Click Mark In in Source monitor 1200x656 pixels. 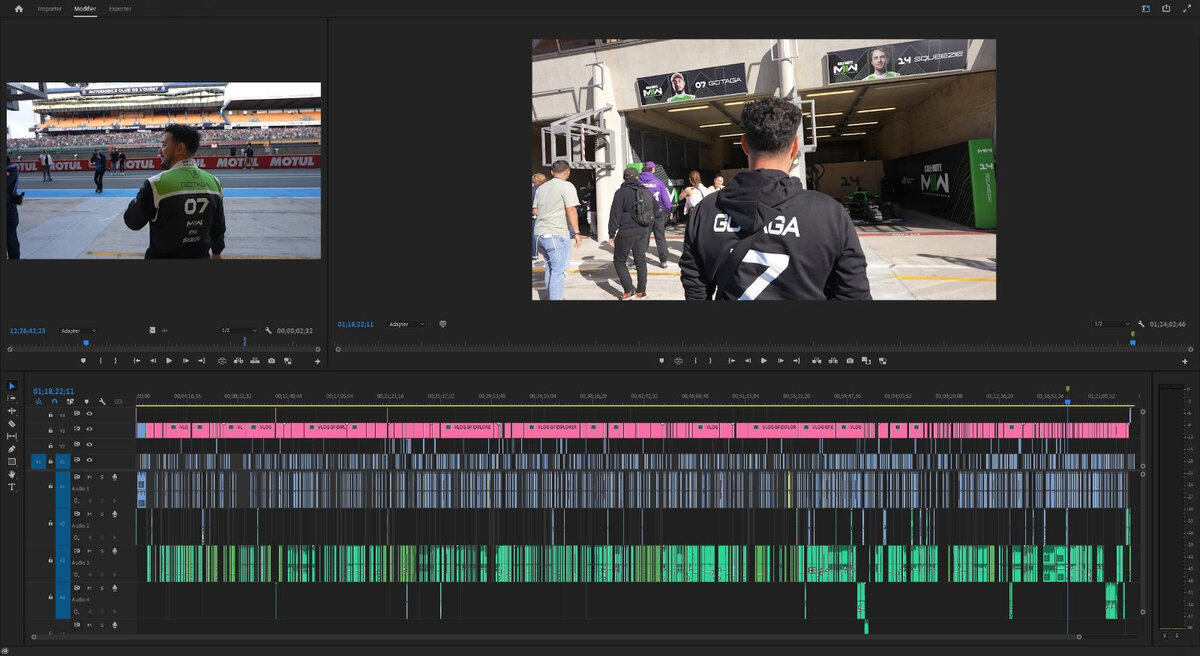101,361
